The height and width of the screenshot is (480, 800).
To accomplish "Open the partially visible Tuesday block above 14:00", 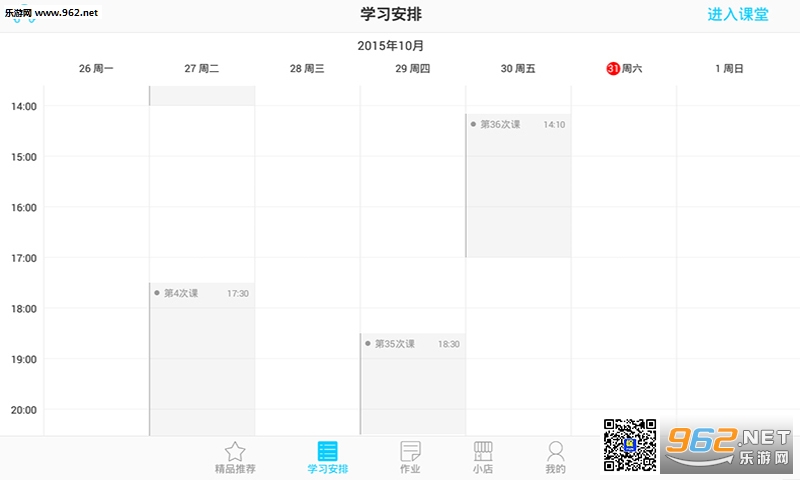I will coord(202,95).
